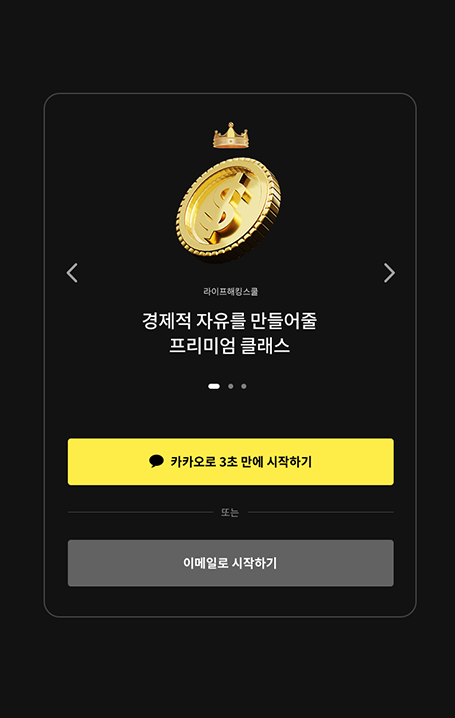Click the 라이프해킹스쿨 brand label
The image size is (455, 718).
[x=231, y=292]
